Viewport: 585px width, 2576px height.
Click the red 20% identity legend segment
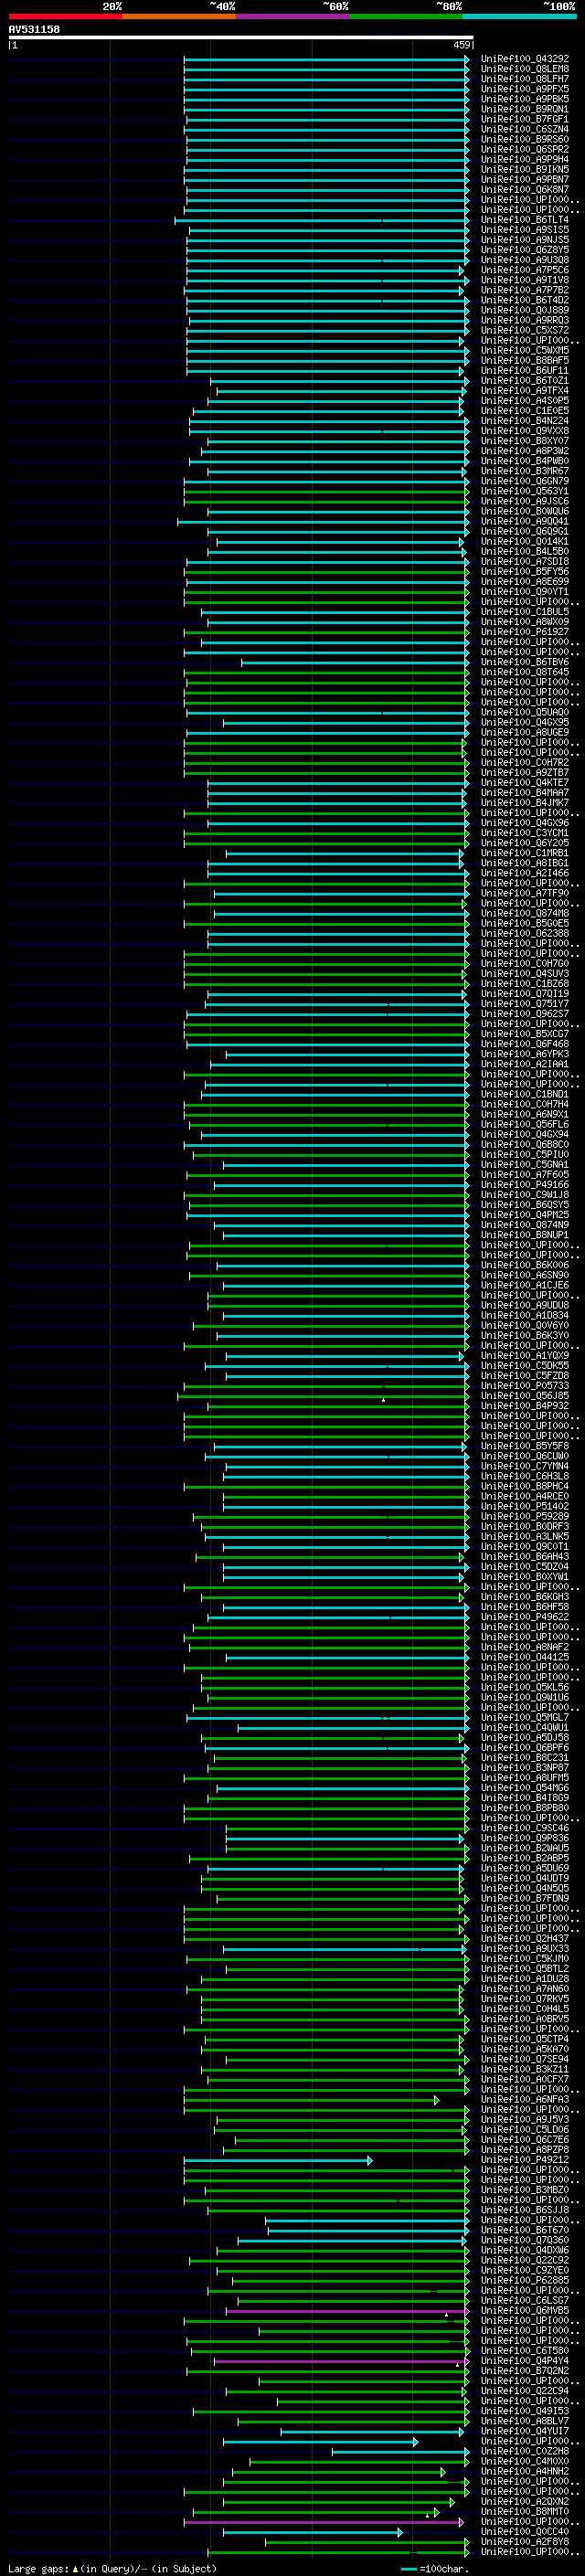[66, 16]
